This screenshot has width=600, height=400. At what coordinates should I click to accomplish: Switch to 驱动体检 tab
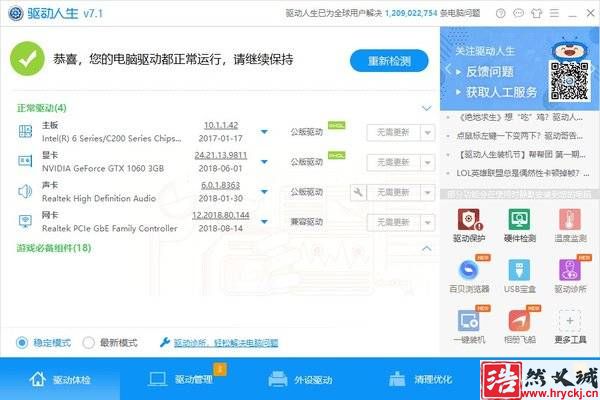point(60,379)
